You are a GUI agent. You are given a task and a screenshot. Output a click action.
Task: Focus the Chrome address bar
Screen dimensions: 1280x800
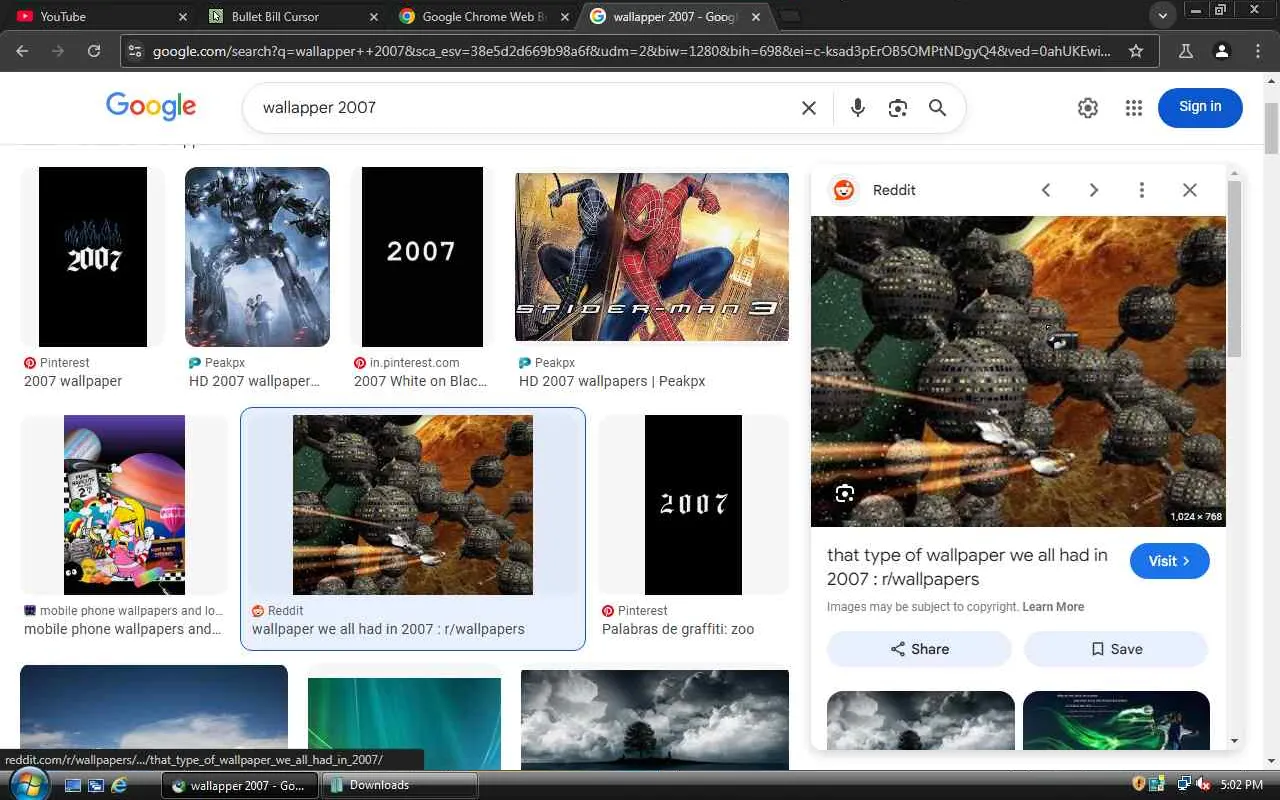(630, 51)
